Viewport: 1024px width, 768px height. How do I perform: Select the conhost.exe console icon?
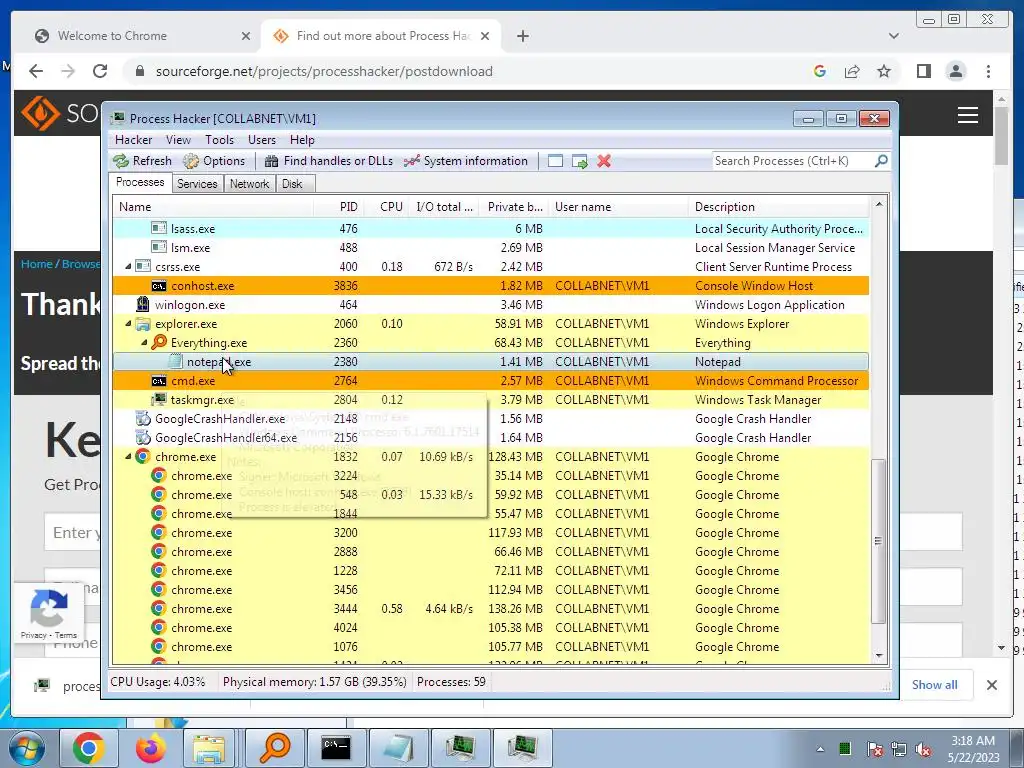159,286
